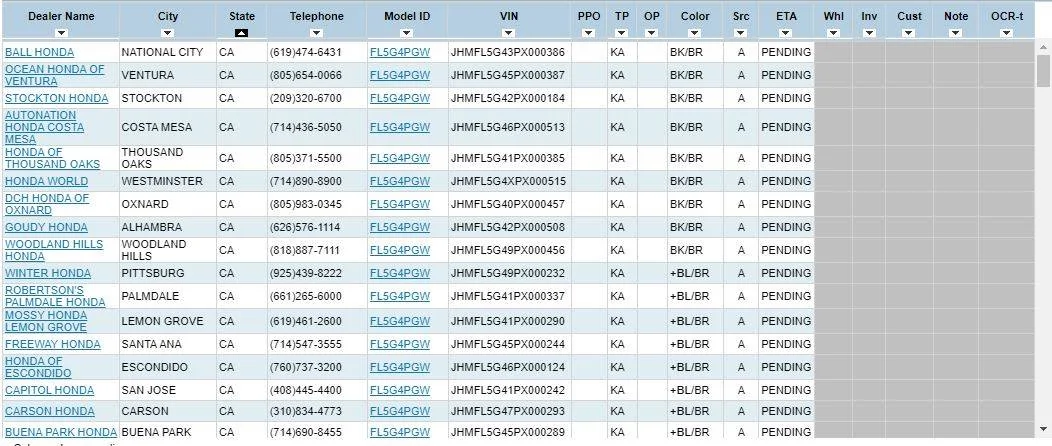This screenshot has height=446, width=1052.
Task: Click city cell SANTA ANA
Action: pyautogui.click(x=152, y=344)
